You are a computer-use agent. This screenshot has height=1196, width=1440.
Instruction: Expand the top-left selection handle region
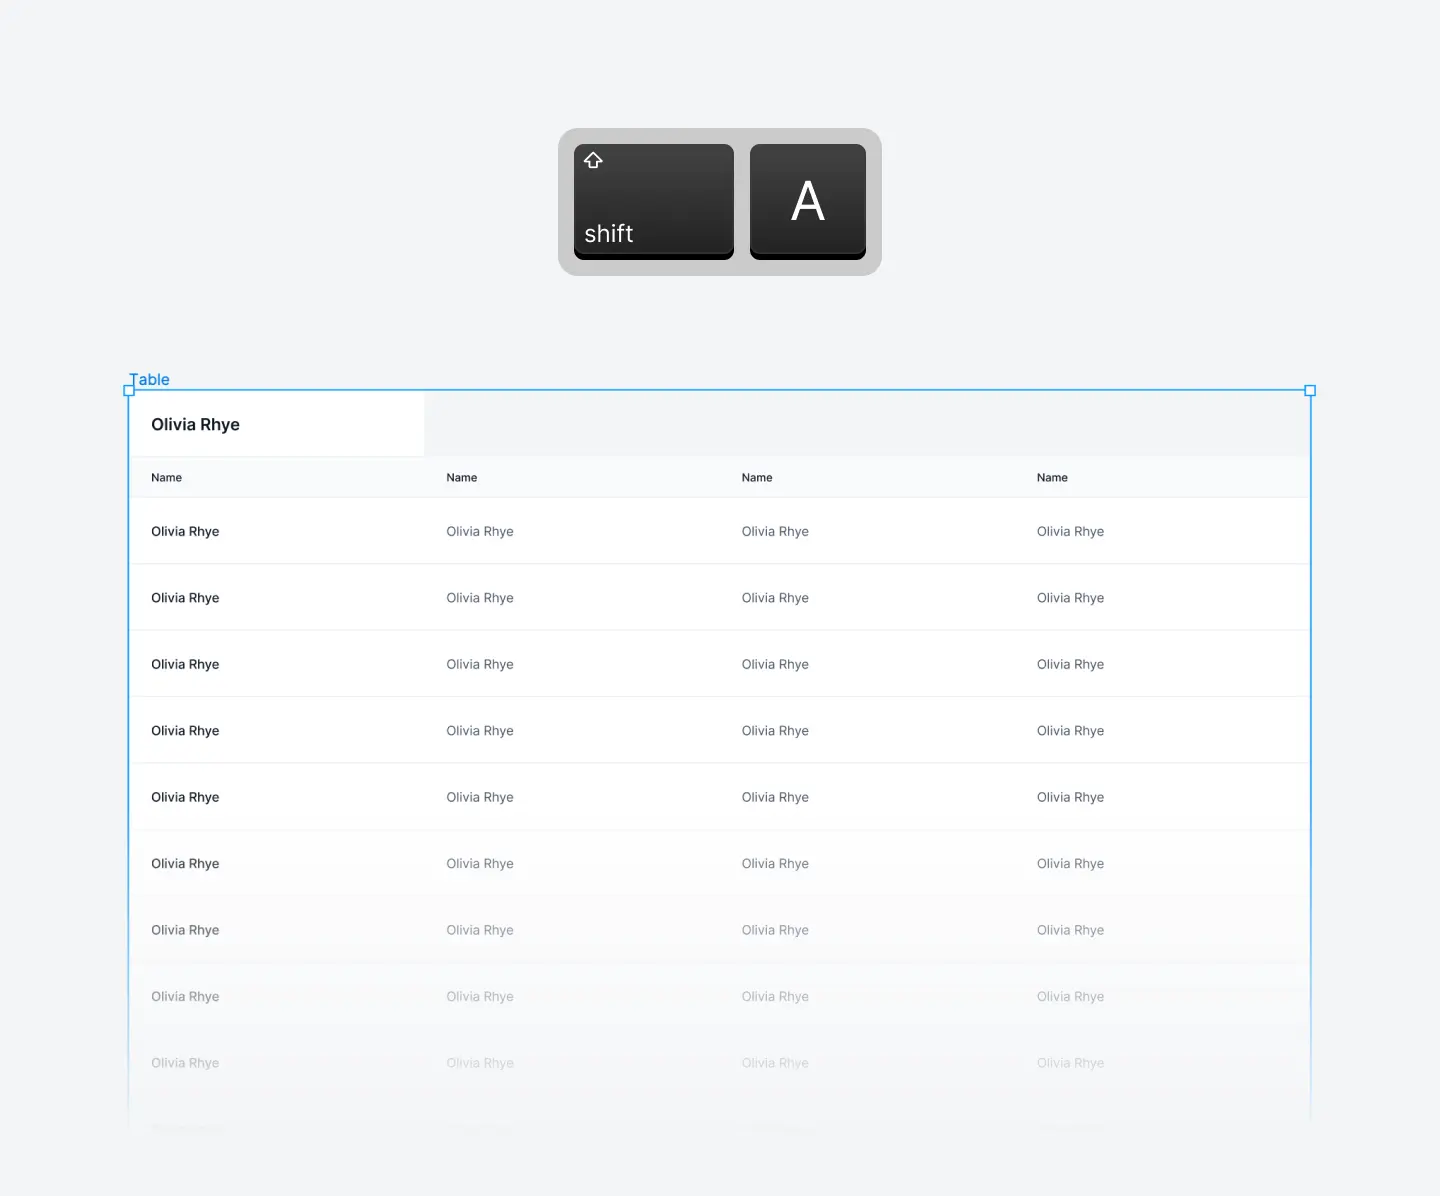(x=128, y=390)
